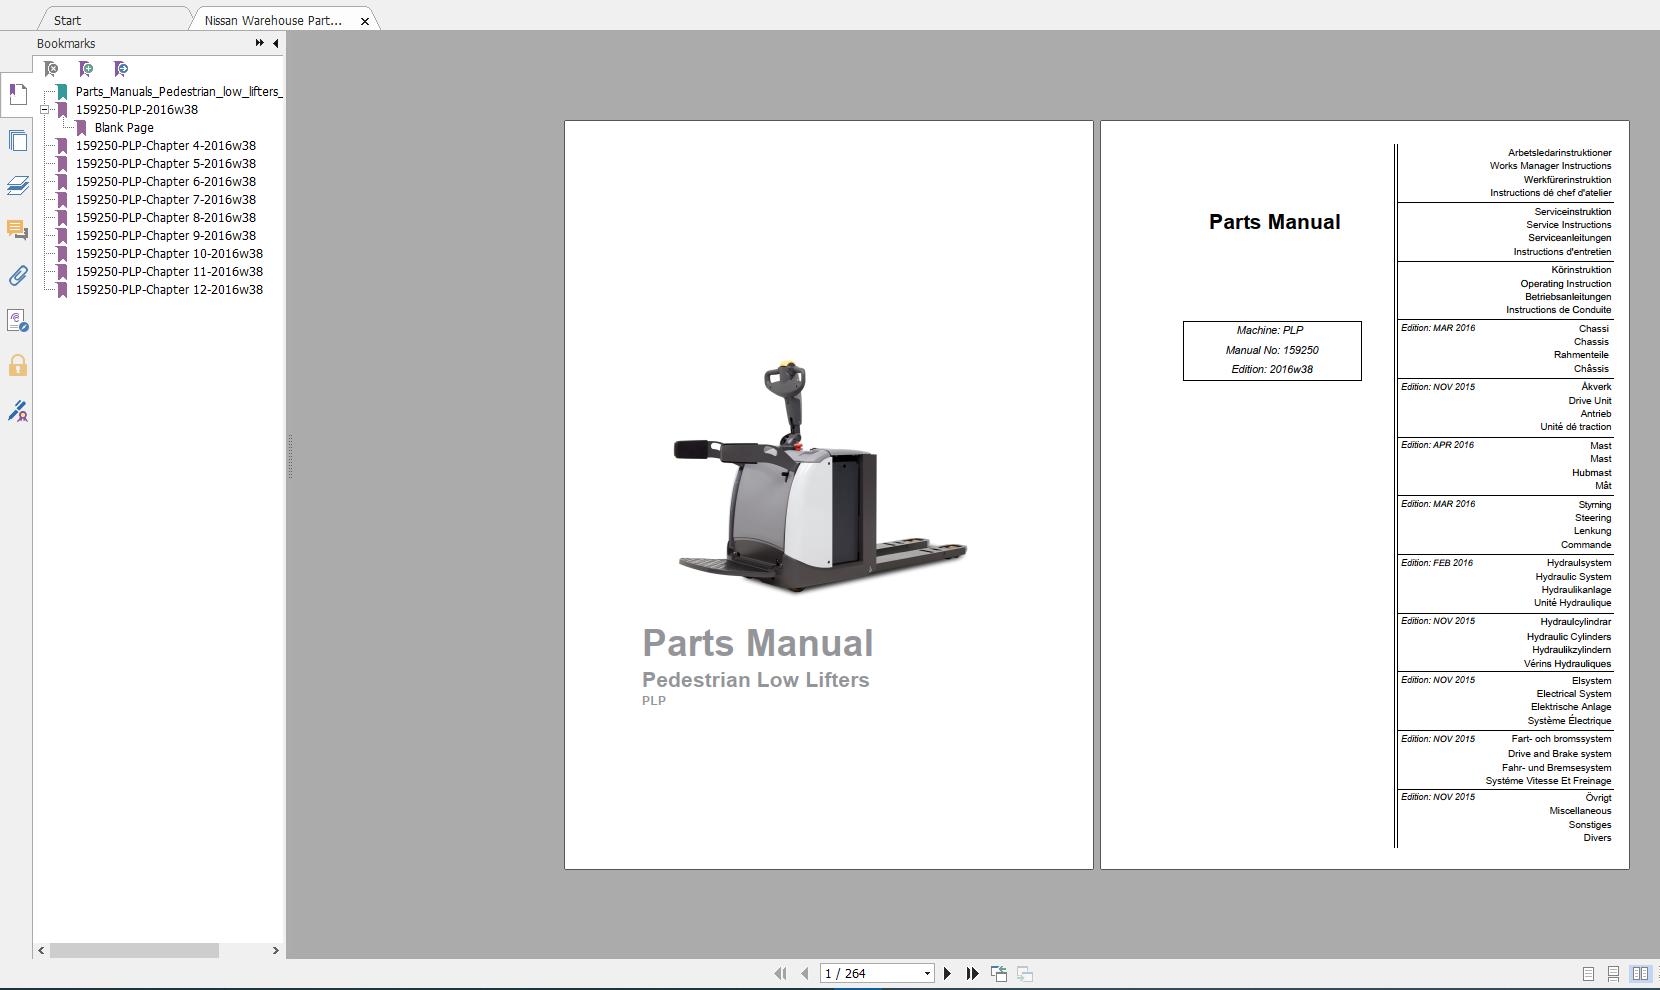The height and width of the screenshot is (990, 1660).
Task: Click the double-arrow Bookmarks pane options button
Action: click(x=260, y=43)
